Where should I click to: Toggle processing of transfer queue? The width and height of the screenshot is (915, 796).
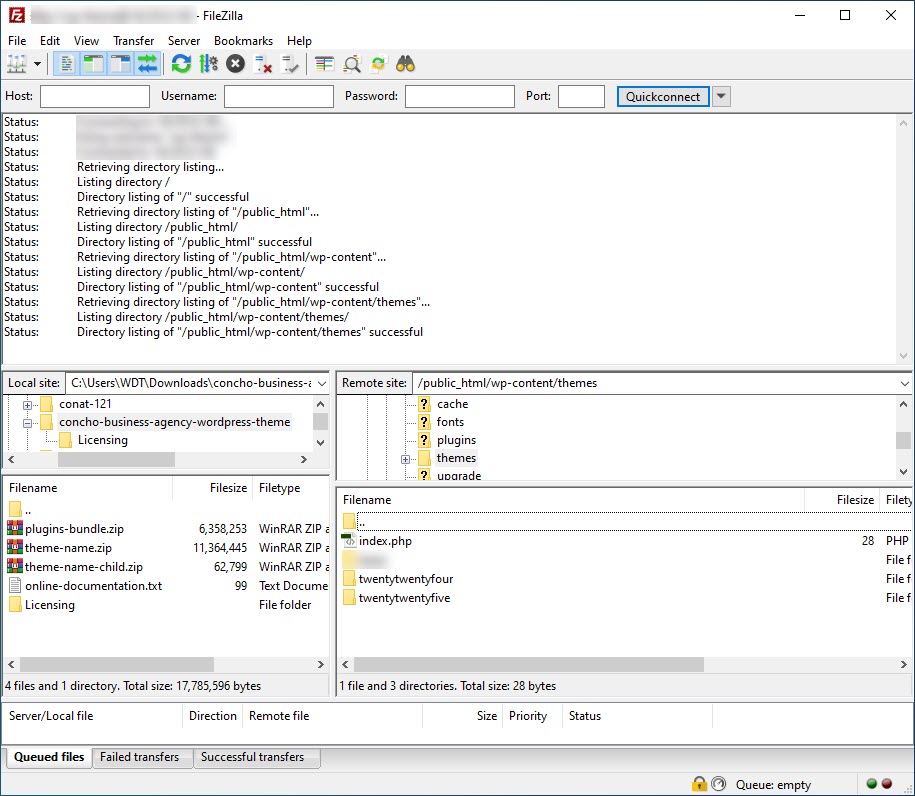point(208,64)
